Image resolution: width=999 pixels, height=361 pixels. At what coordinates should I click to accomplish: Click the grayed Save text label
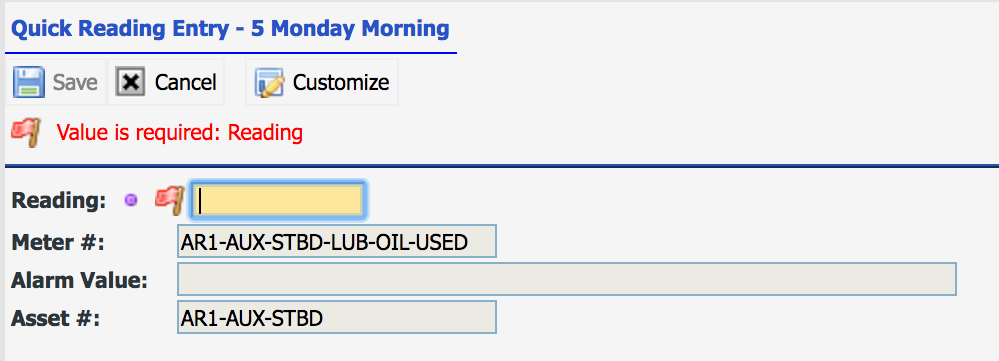(x=75, y=83)
